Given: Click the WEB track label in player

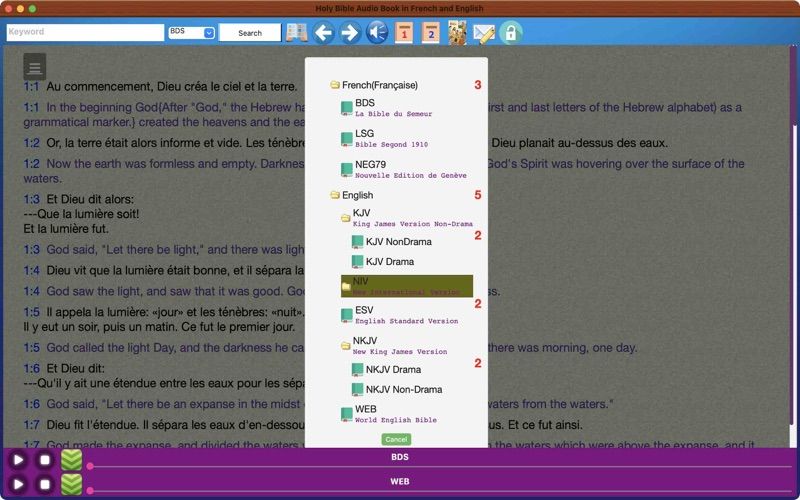Looking at the screenshot, I should pyautogui.click(x=400, y=481).
